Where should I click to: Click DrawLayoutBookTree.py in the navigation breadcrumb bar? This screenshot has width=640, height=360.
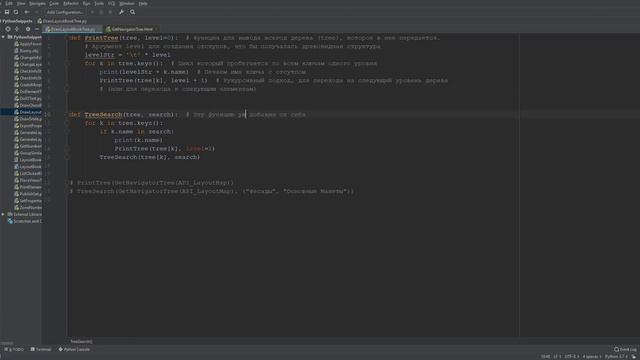62,21
